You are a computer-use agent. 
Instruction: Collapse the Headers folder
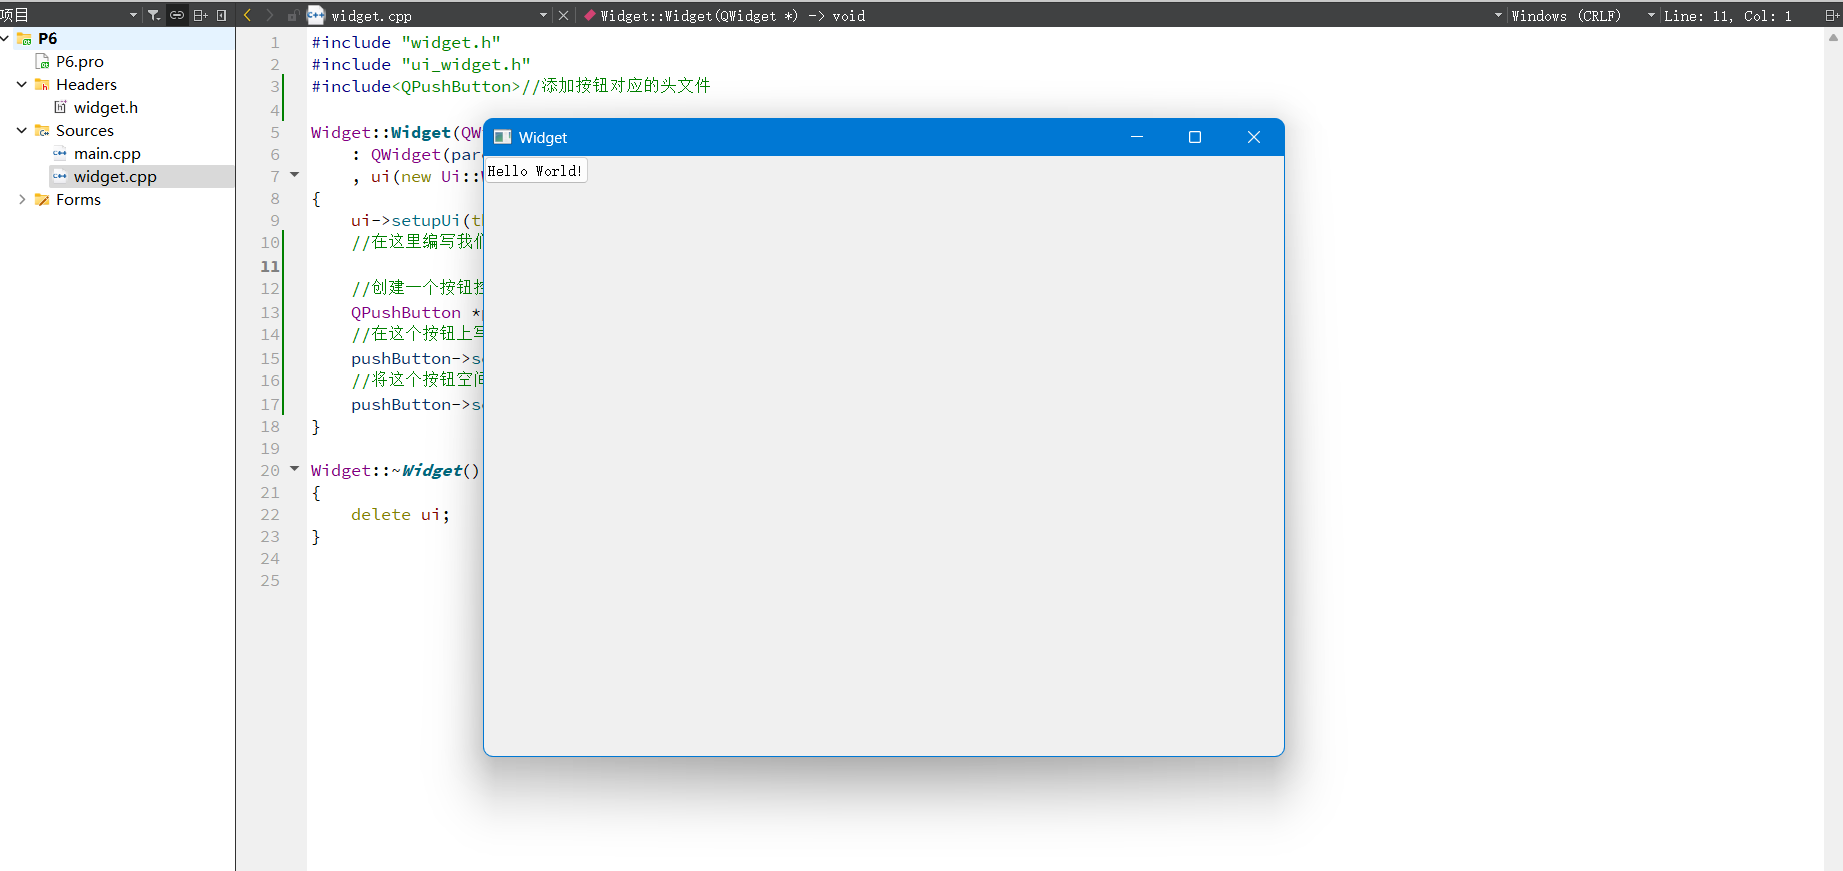point(21,84)
